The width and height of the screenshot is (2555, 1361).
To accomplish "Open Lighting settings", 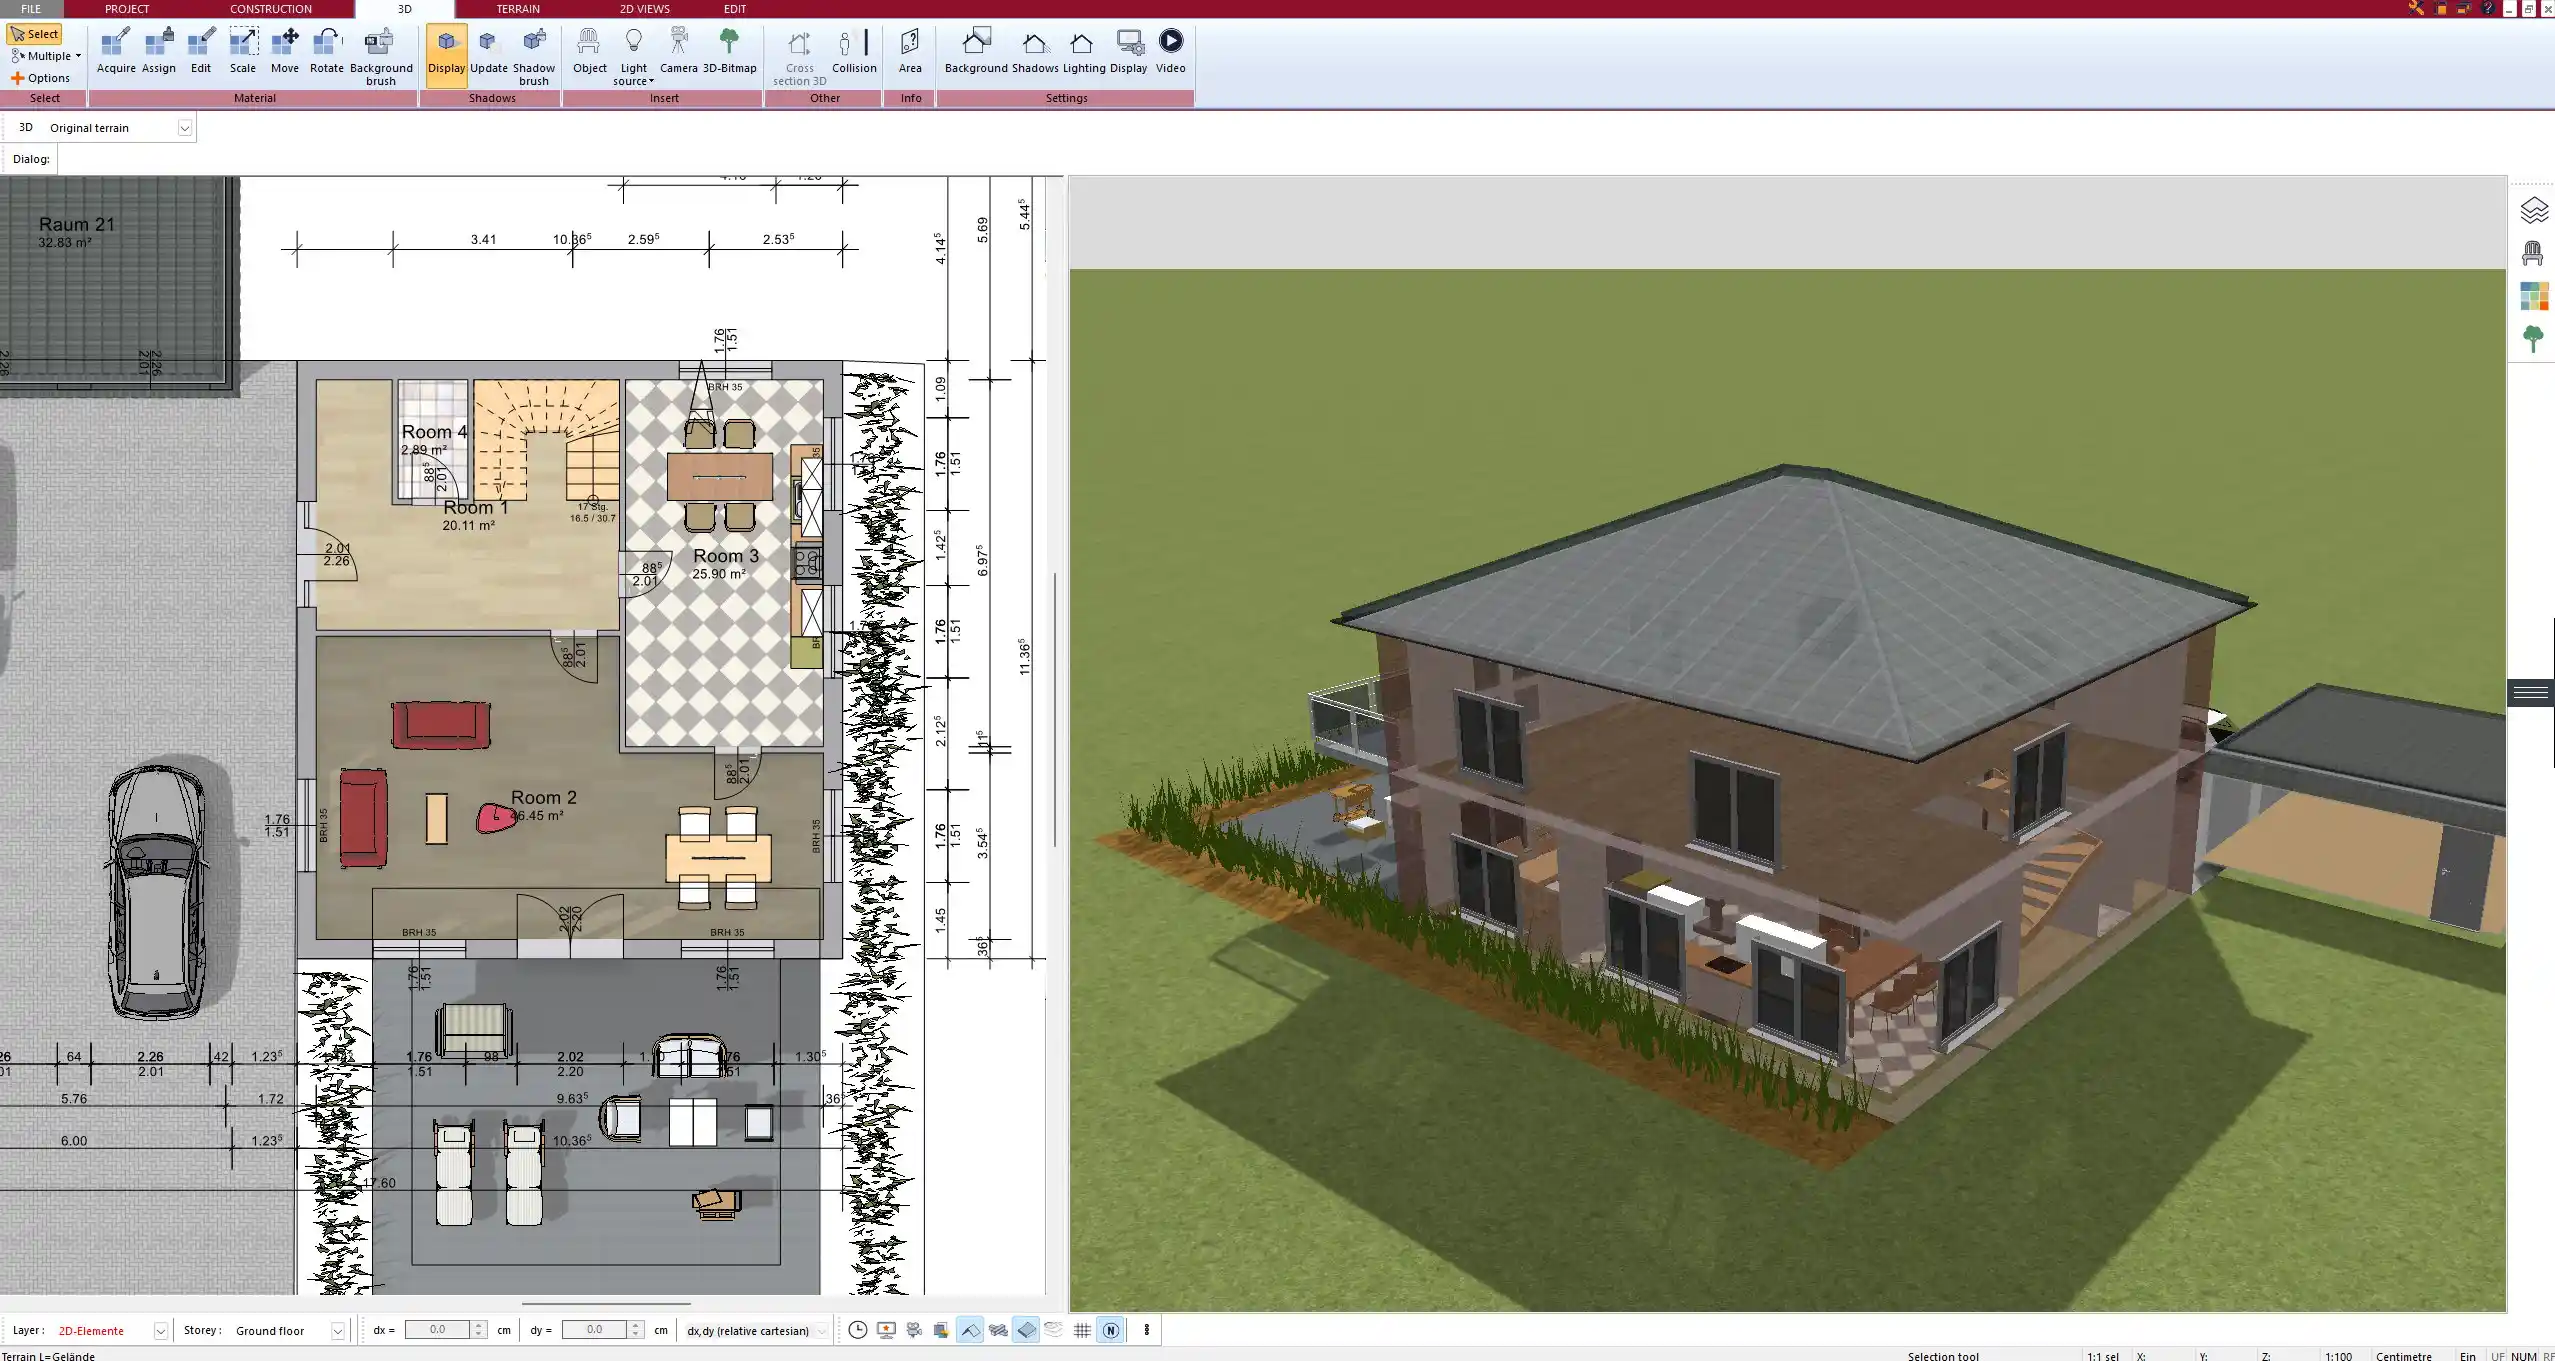I will coord(1084,52).
